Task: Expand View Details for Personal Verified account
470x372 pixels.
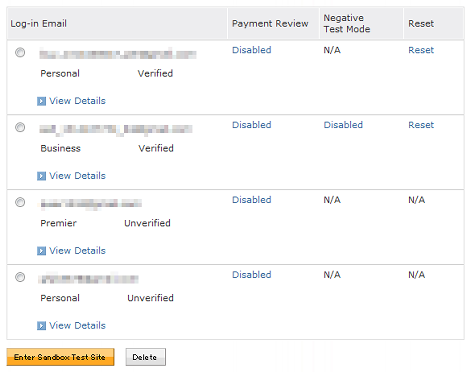Action: tap(77, 101)
